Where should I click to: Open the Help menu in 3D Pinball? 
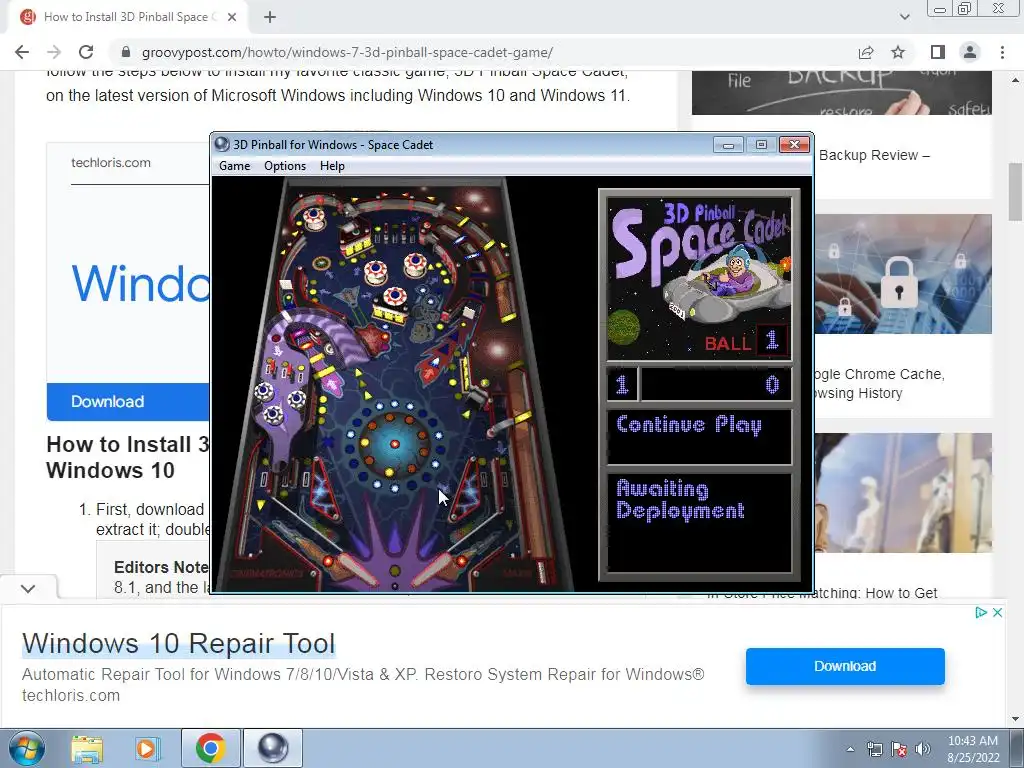(332, 166)
